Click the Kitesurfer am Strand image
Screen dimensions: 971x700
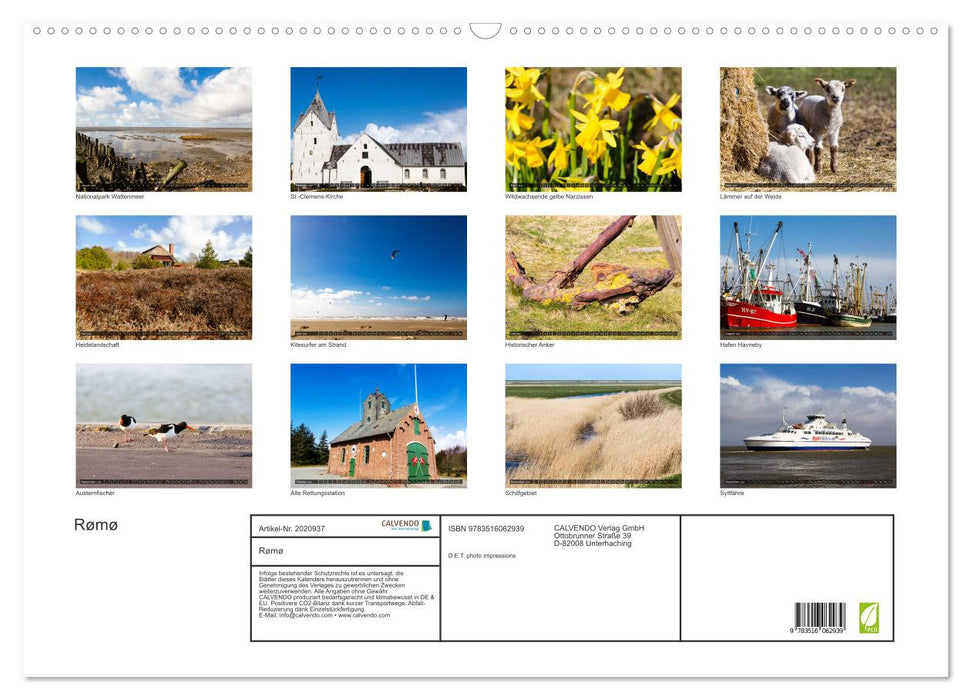pos(378,277)
